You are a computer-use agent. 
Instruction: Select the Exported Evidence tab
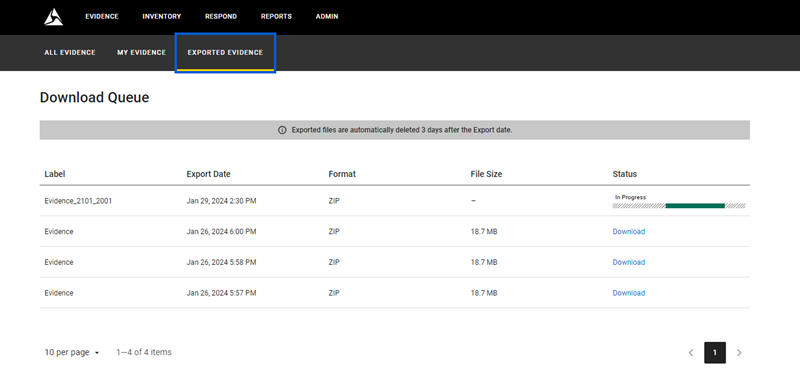225,53
